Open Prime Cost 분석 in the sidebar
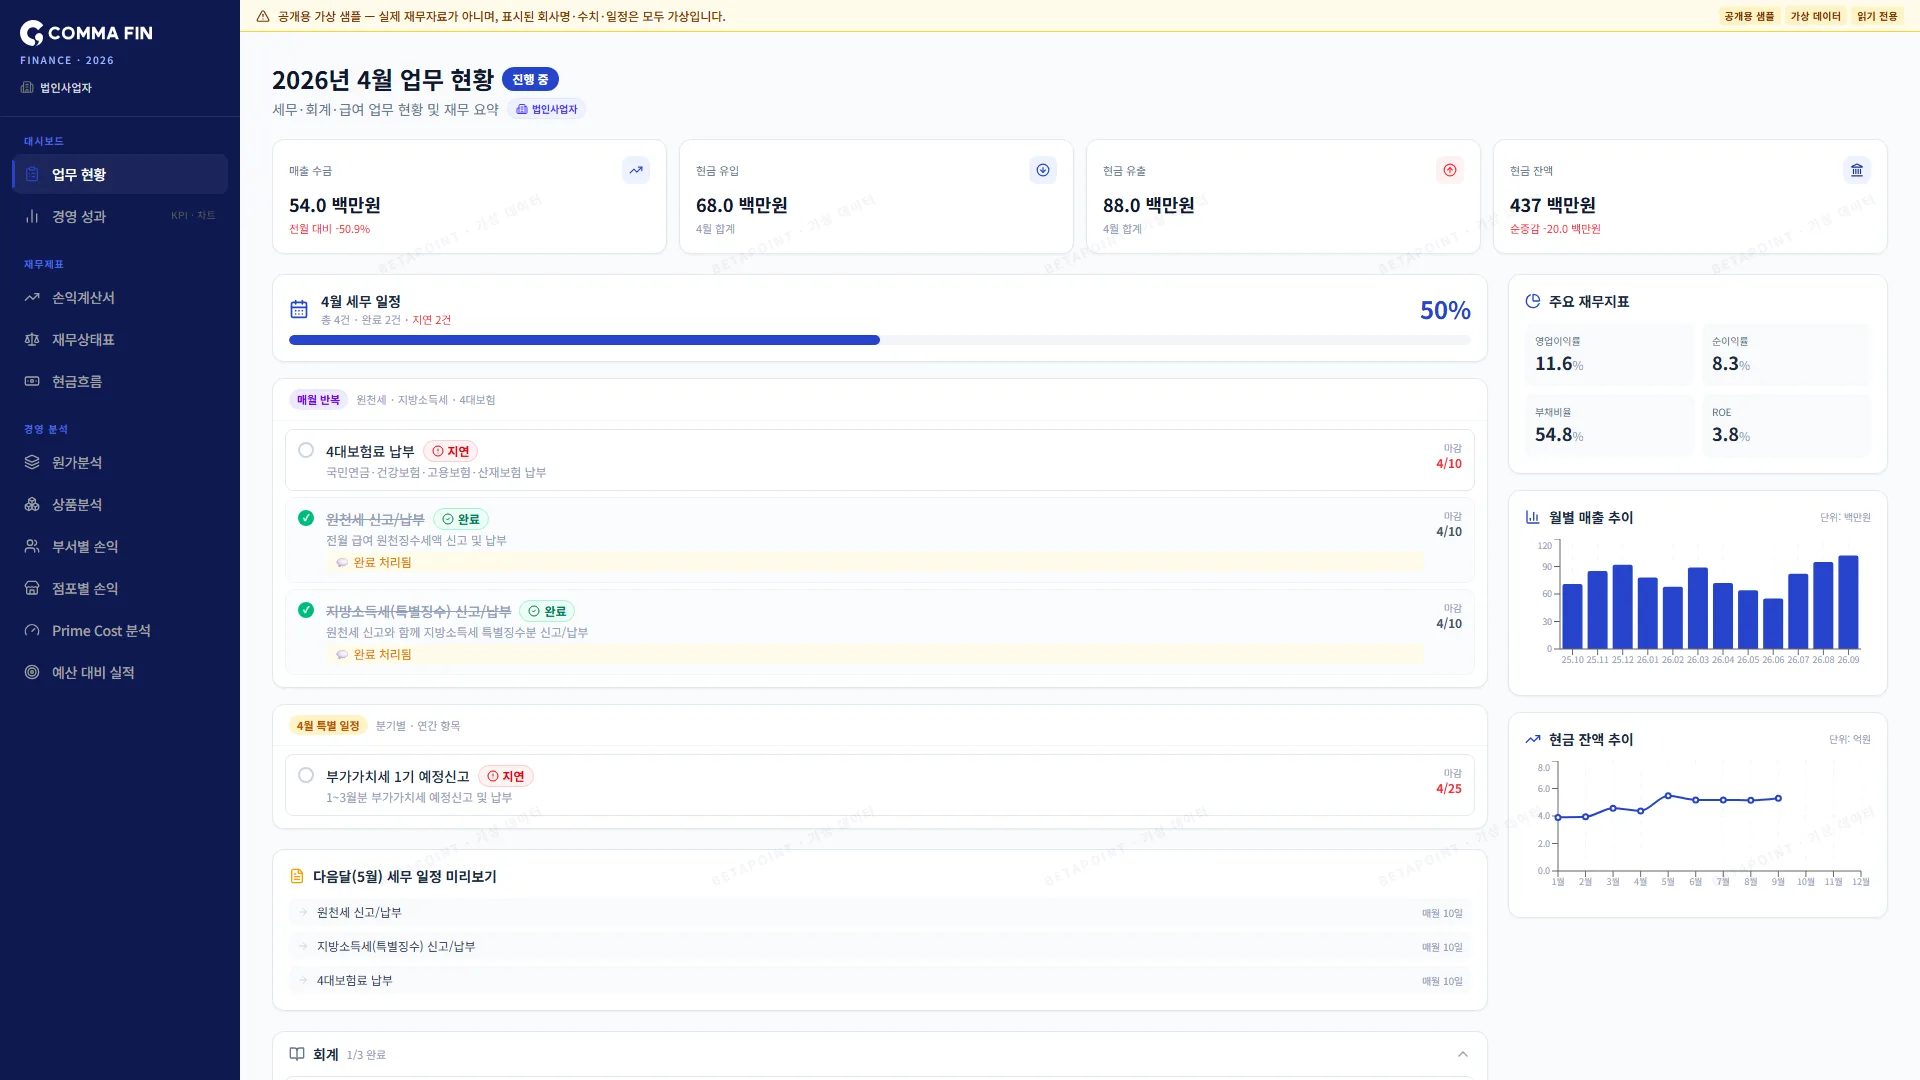Screen dimensions: 1920x1080 point(120,631)
